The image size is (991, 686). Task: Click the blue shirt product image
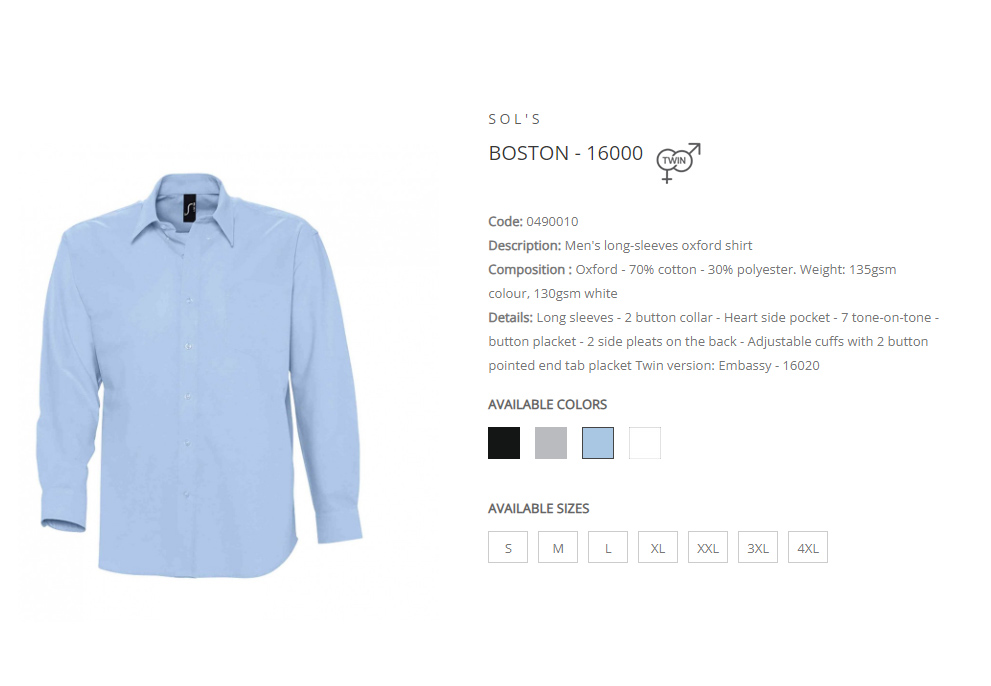(x=199, y=375)
